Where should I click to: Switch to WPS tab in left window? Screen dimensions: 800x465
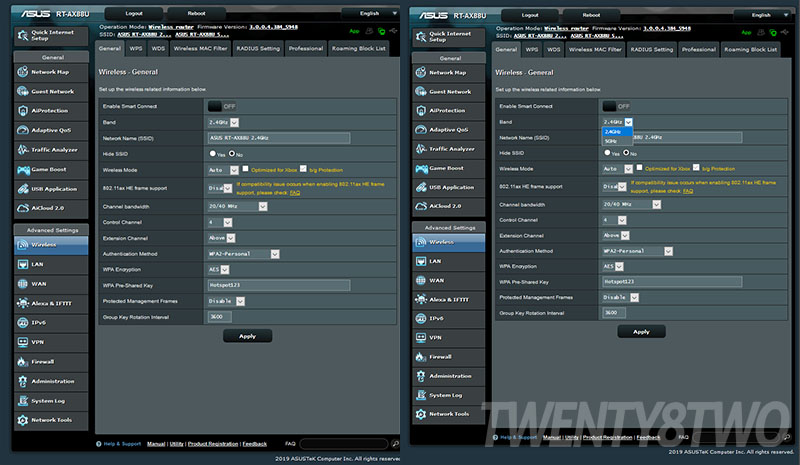point(136,48)
